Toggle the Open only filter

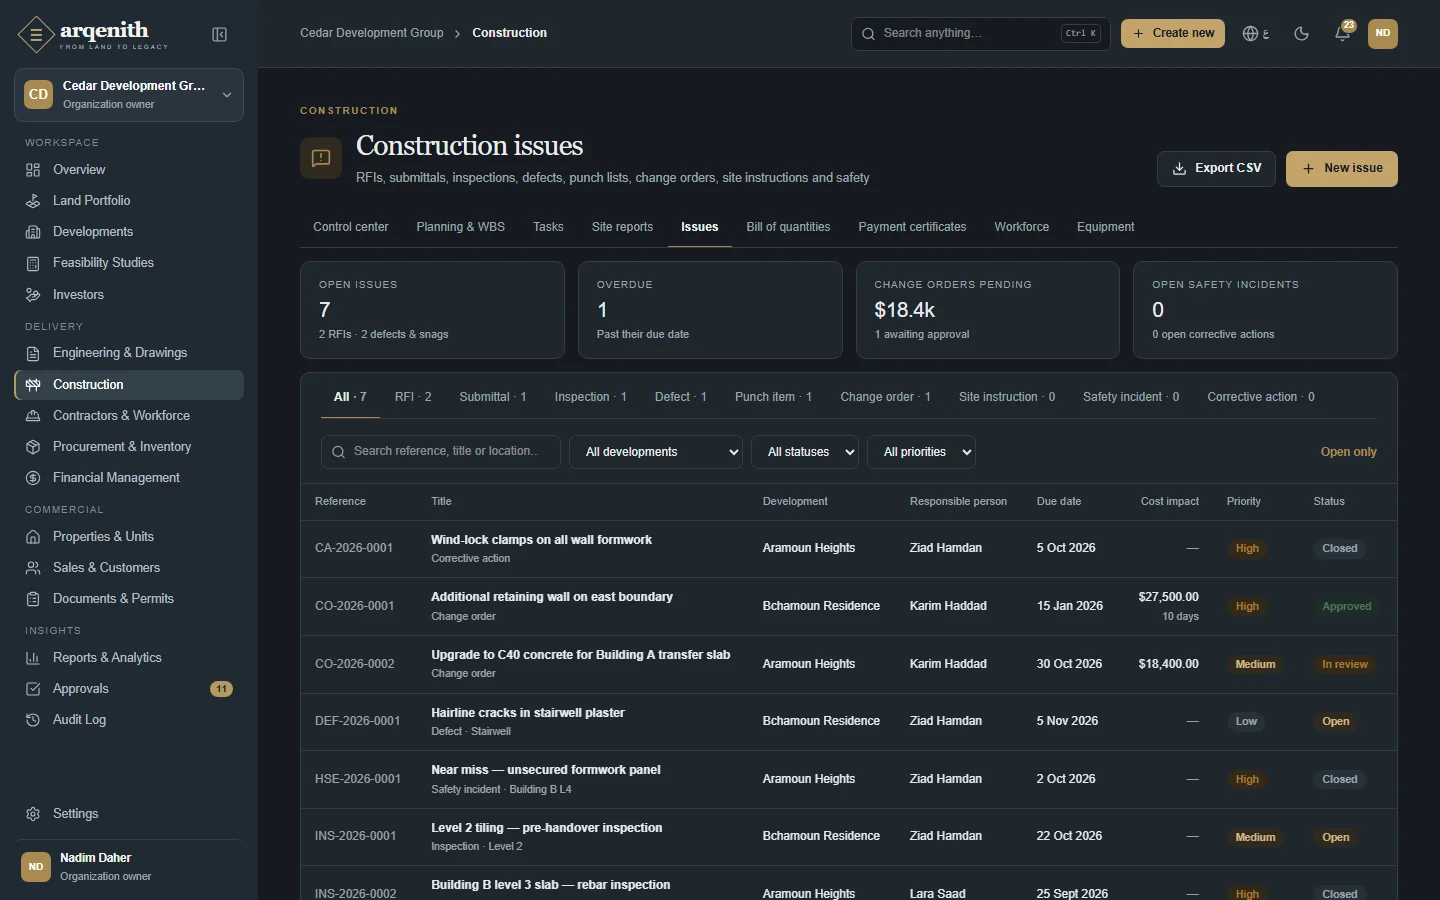pyautogui.click(x=1348, y=452)
